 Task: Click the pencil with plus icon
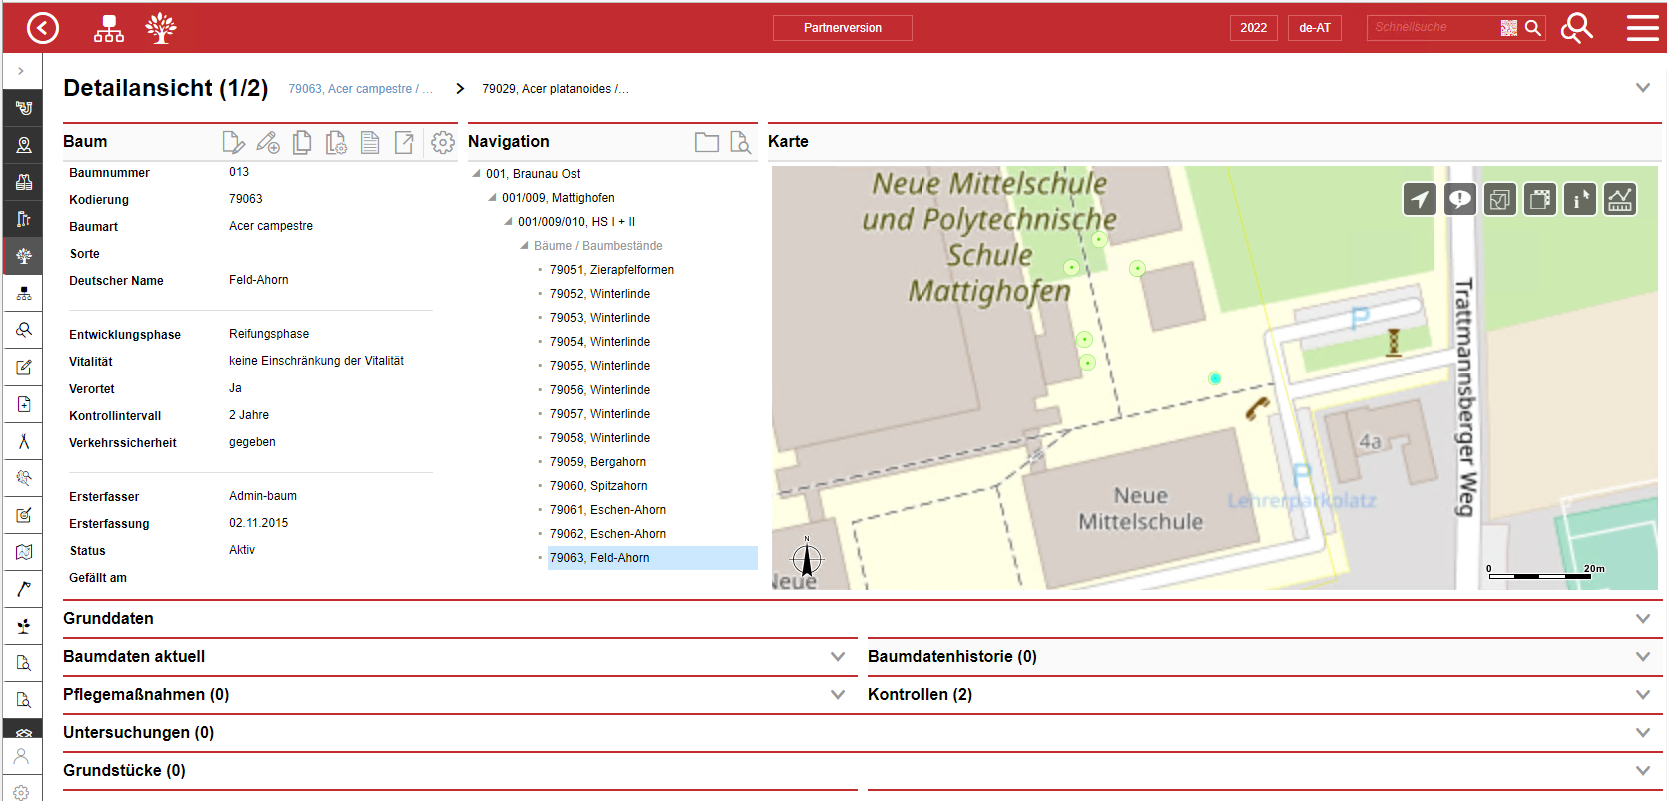(268, 143)
